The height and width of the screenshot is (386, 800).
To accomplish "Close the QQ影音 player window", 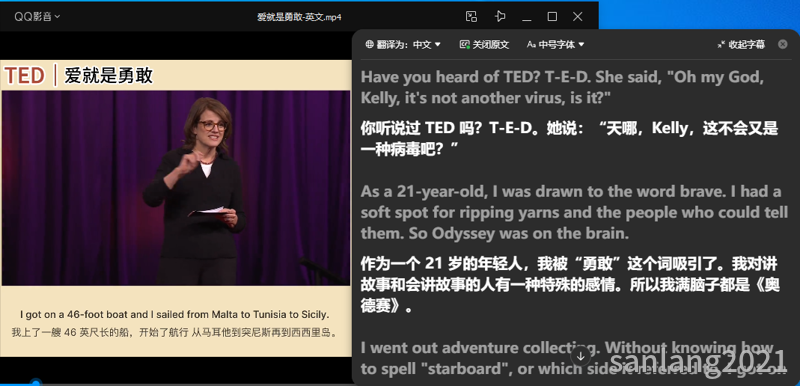I will coord(578,16).
